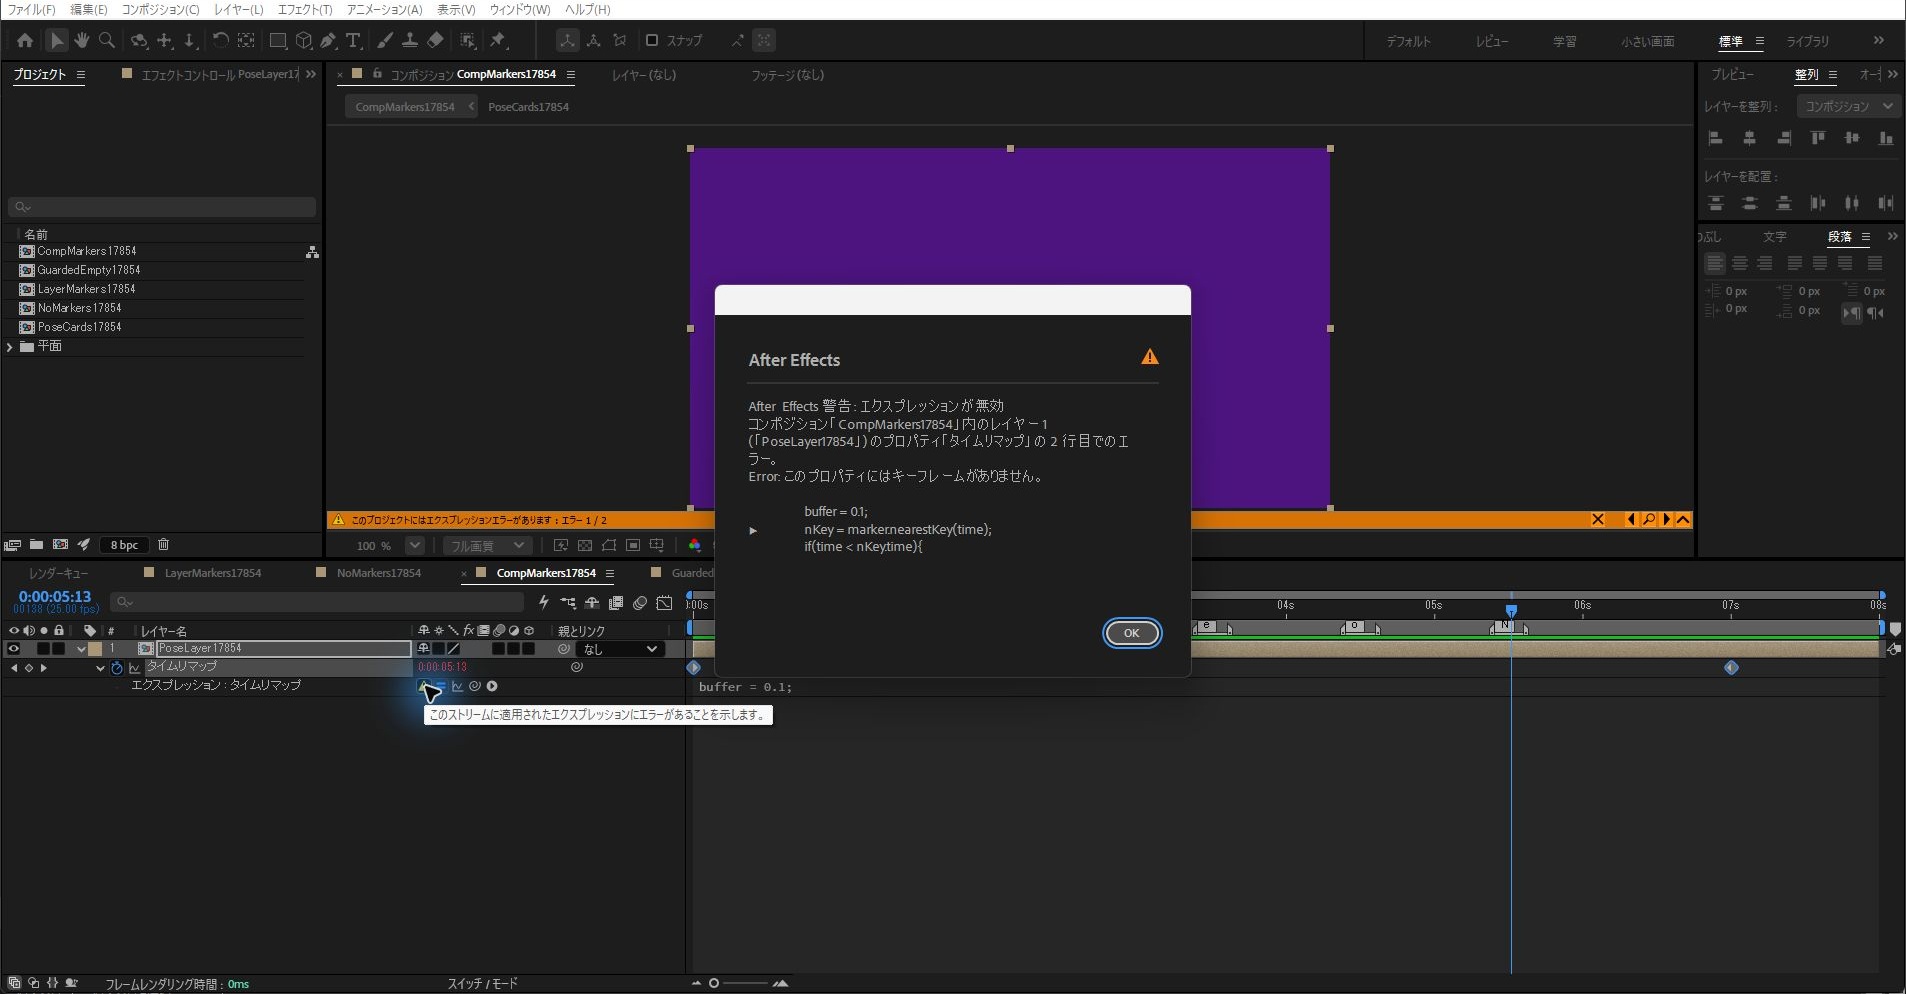Viewport: 1906px width, 994px height.
Task: Click the Home icon in the toolbar
Action: (x=25, y=41)
